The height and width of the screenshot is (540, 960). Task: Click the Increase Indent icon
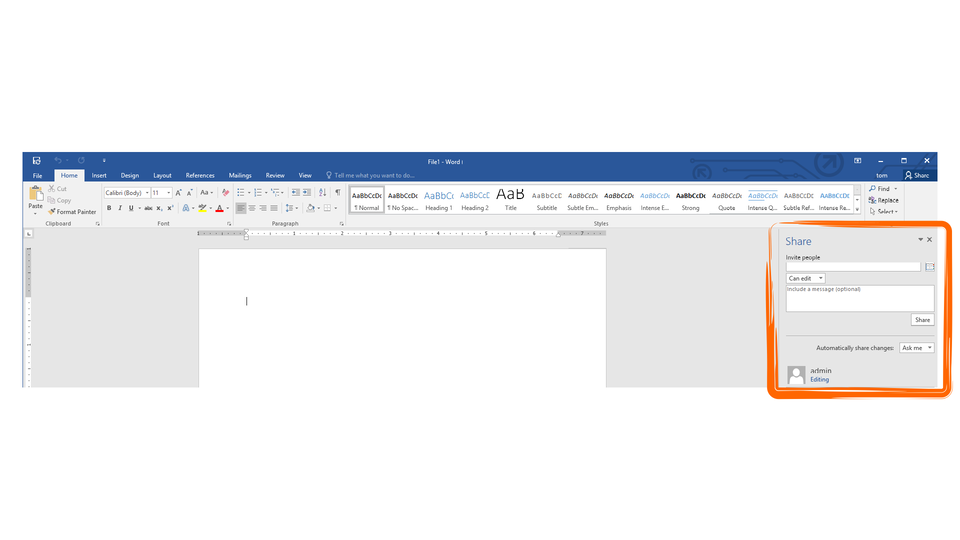307,192
